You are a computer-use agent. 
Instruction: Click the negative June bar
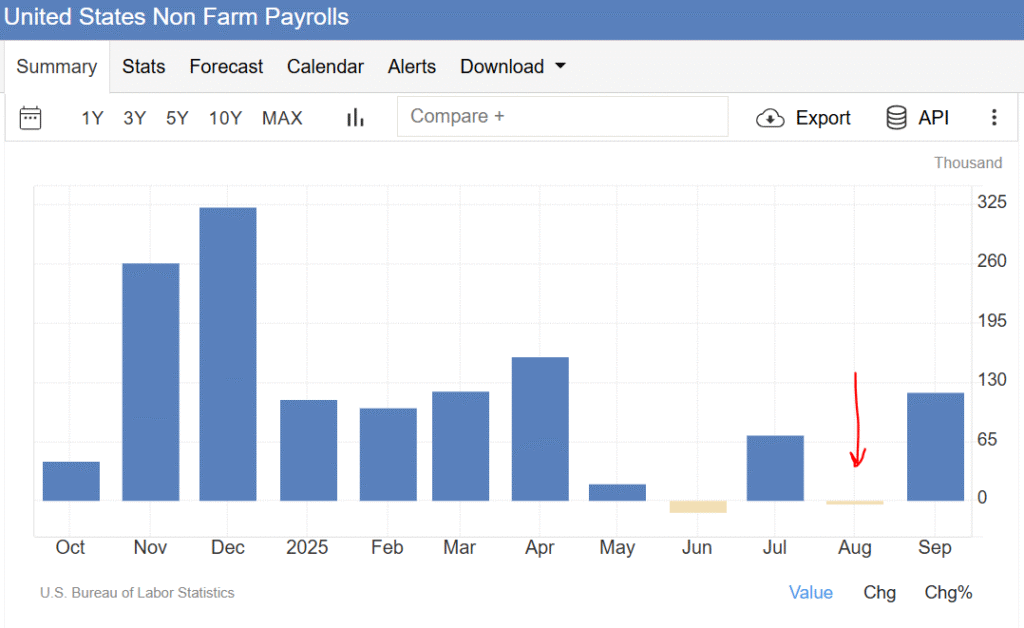698,506
